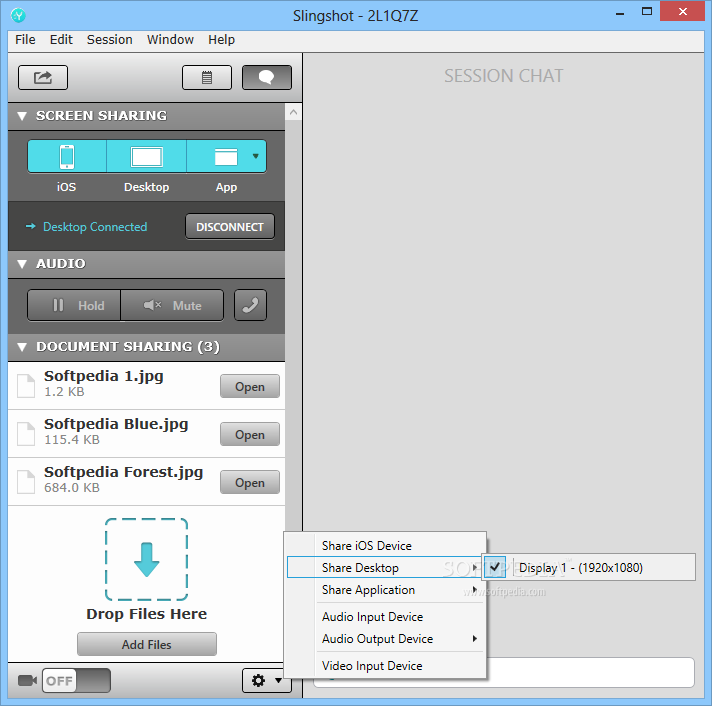The height and width of the screenshot is (706, 712).
Task: Open the Help menu
Action: point(222,39)
